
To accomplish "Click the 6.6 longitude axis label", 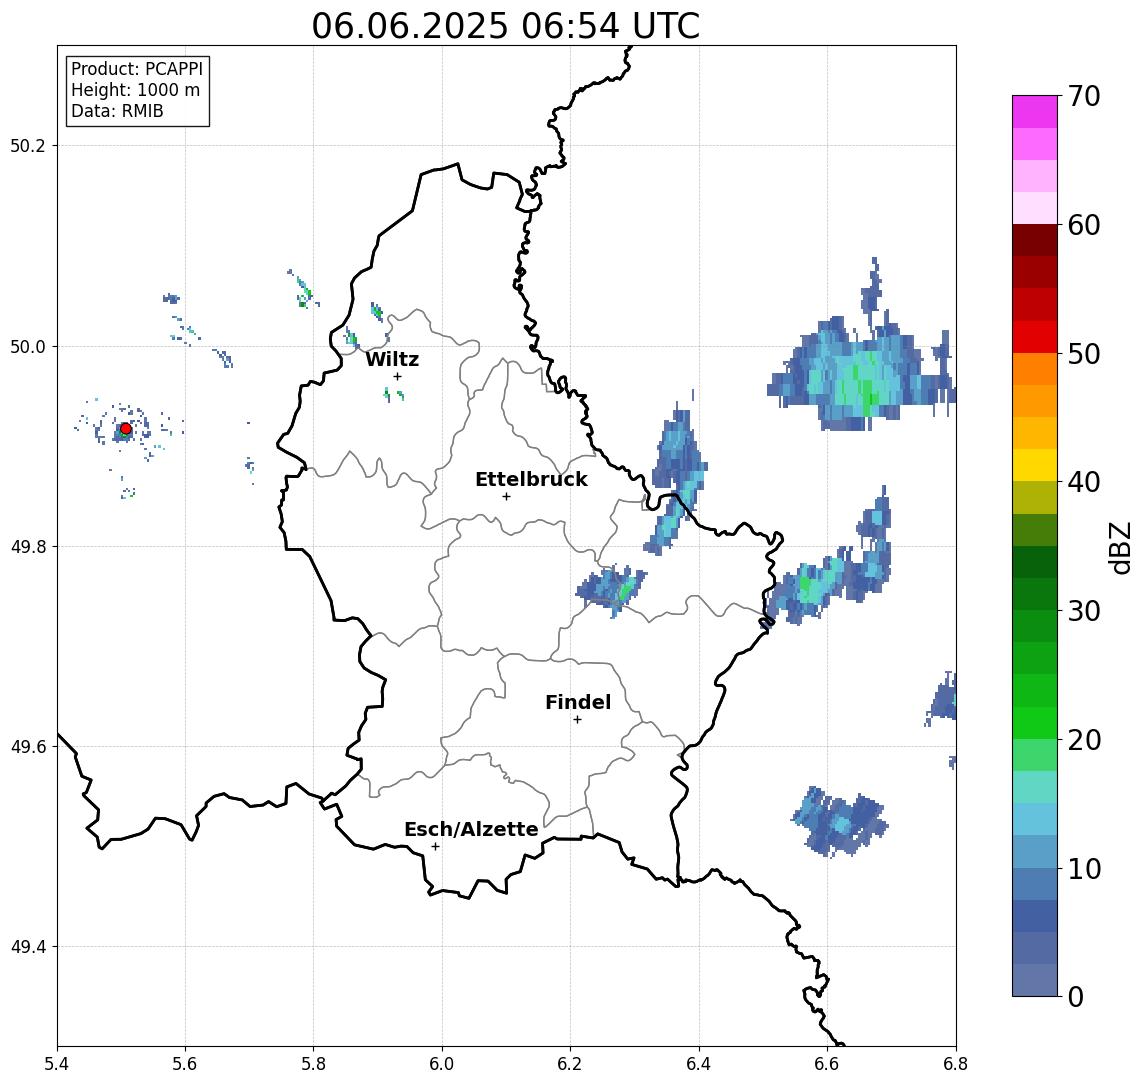I will coord(827,1064).
